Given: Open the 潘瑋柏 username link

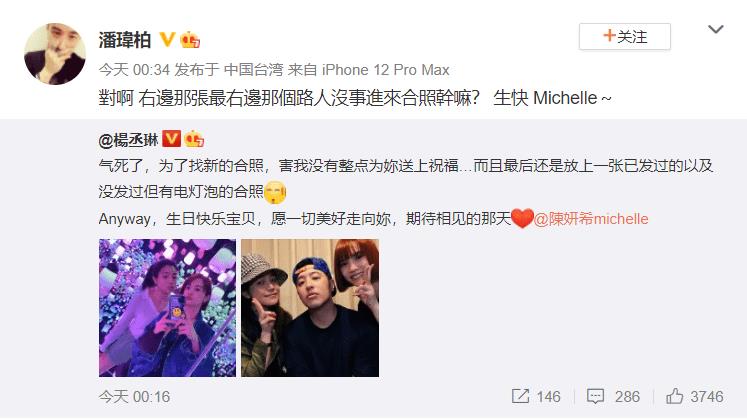Looking at the screenshot, I should 125,40.
